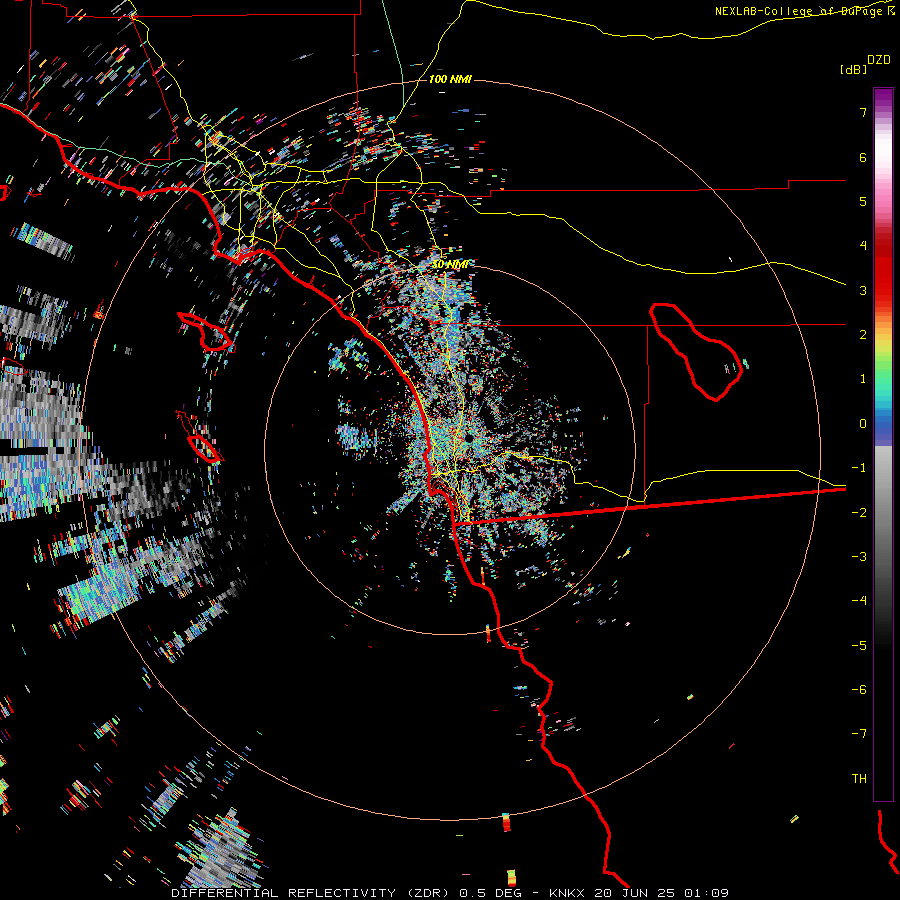Click the 1 value on color scale

863,379
